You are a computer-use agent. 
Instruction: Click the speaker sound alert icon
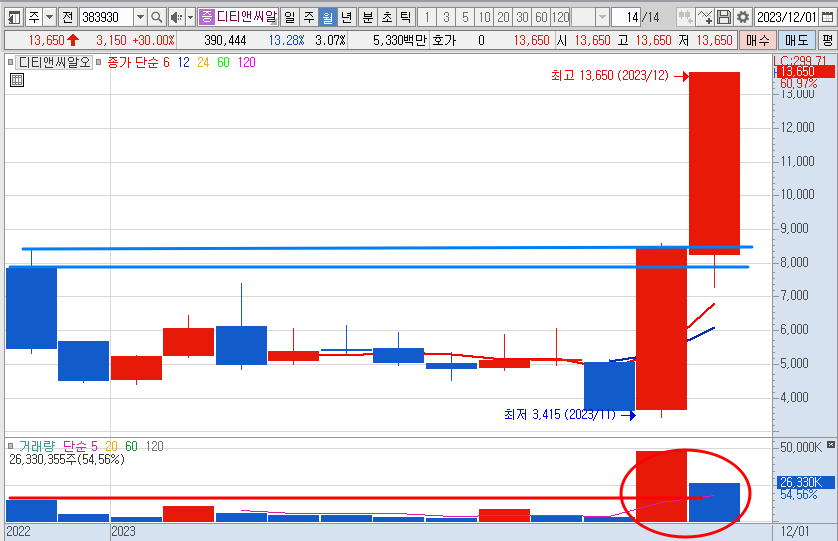pyautogui.click(x=176, y=18)
